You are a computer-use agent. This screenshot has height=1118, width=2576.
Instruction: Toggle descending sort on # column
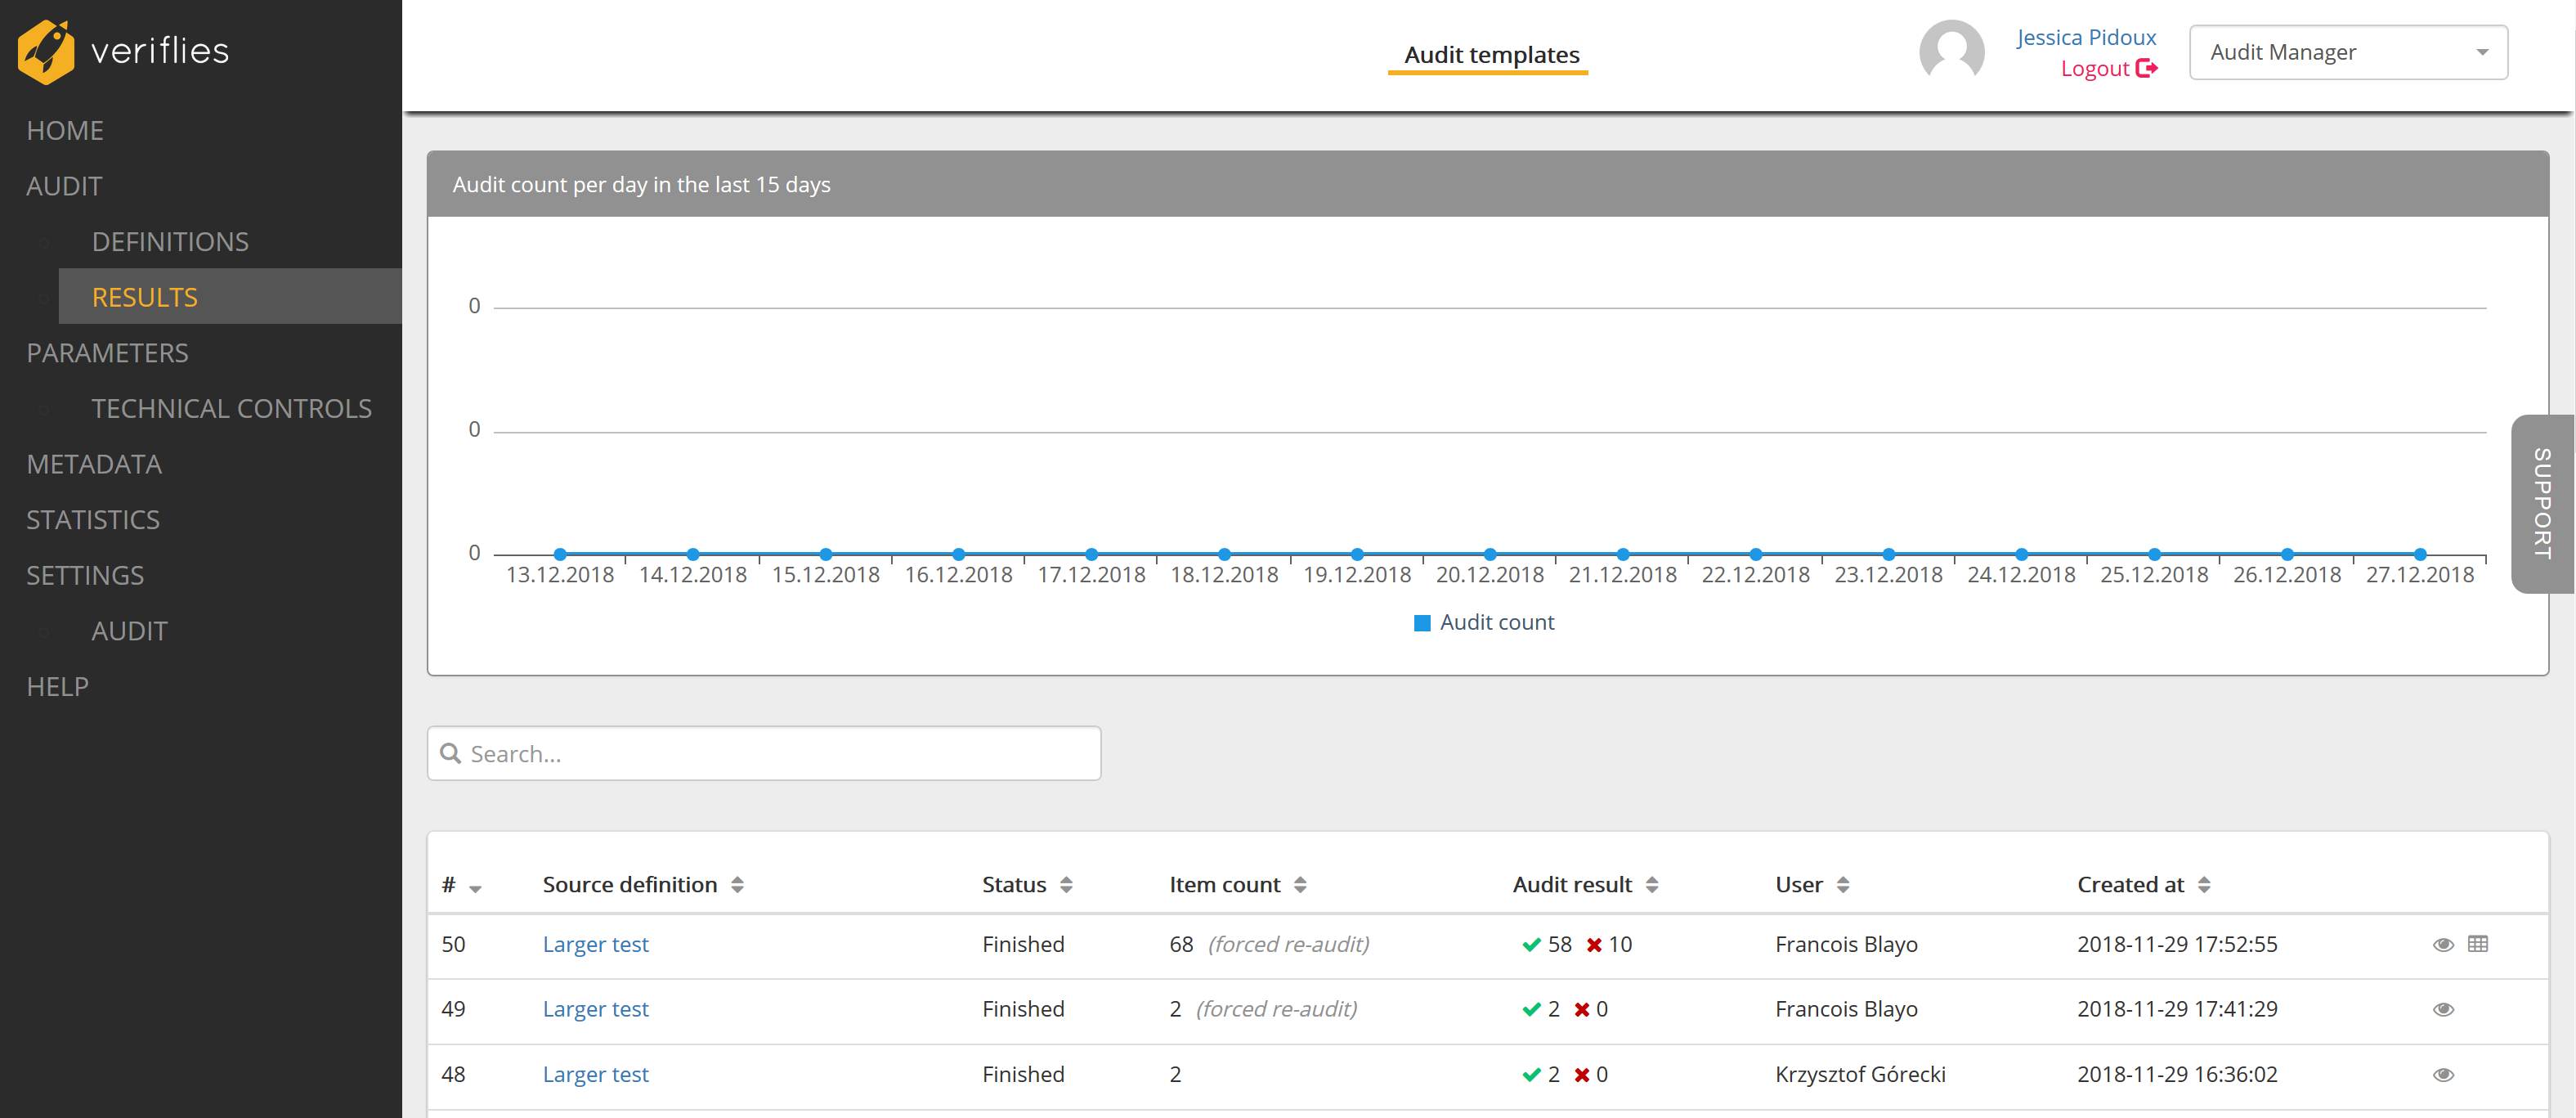tap(475, 887)
